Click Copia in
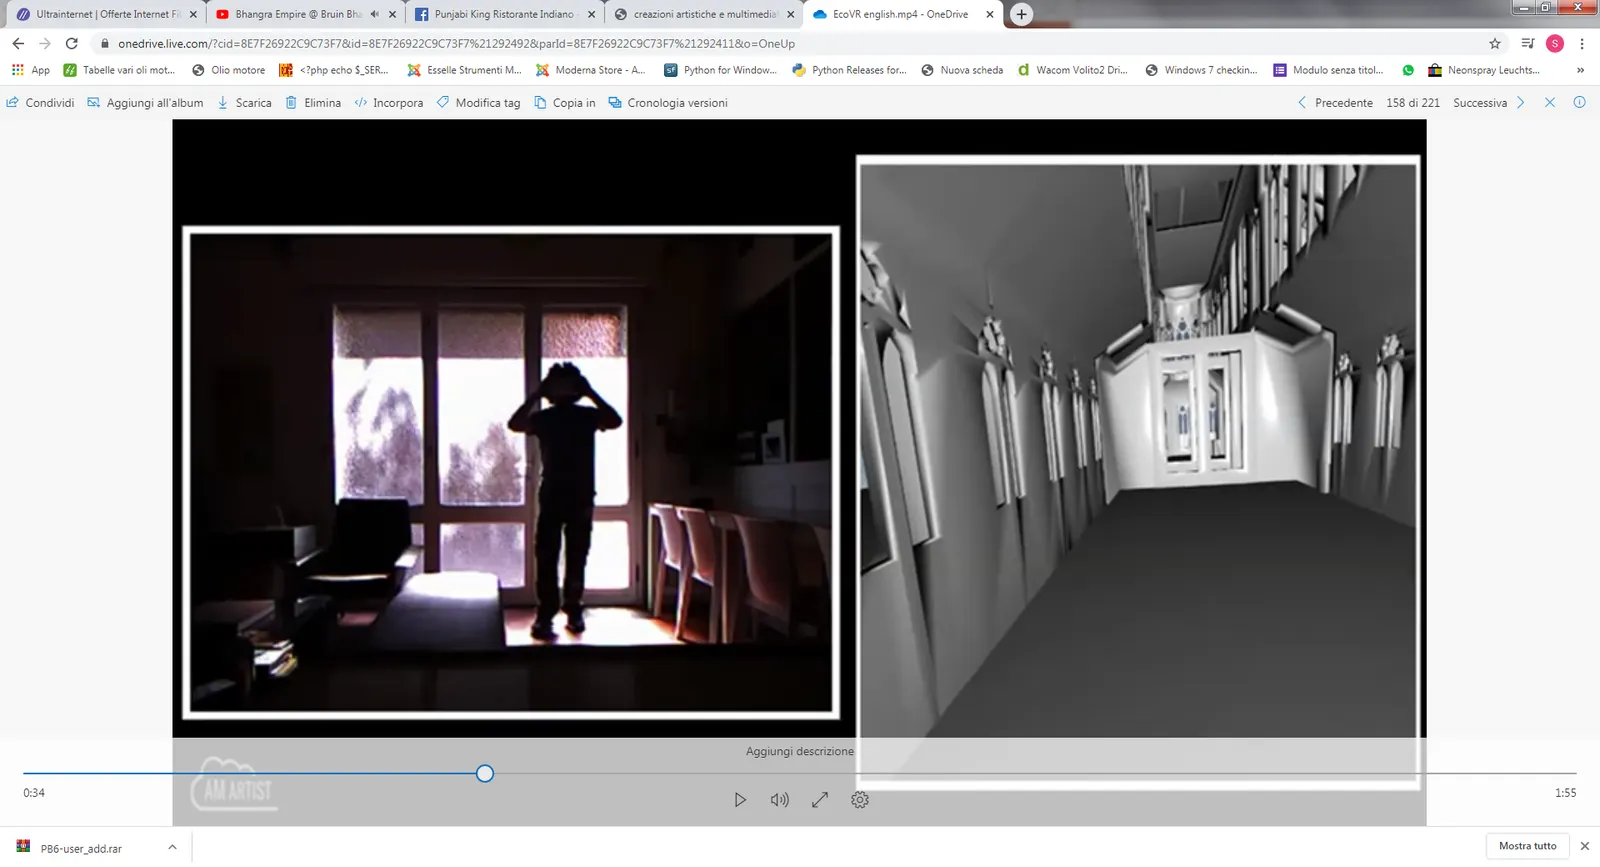Screen dimensions: 1600x867 pyautogui.click(x=564, y=103)
